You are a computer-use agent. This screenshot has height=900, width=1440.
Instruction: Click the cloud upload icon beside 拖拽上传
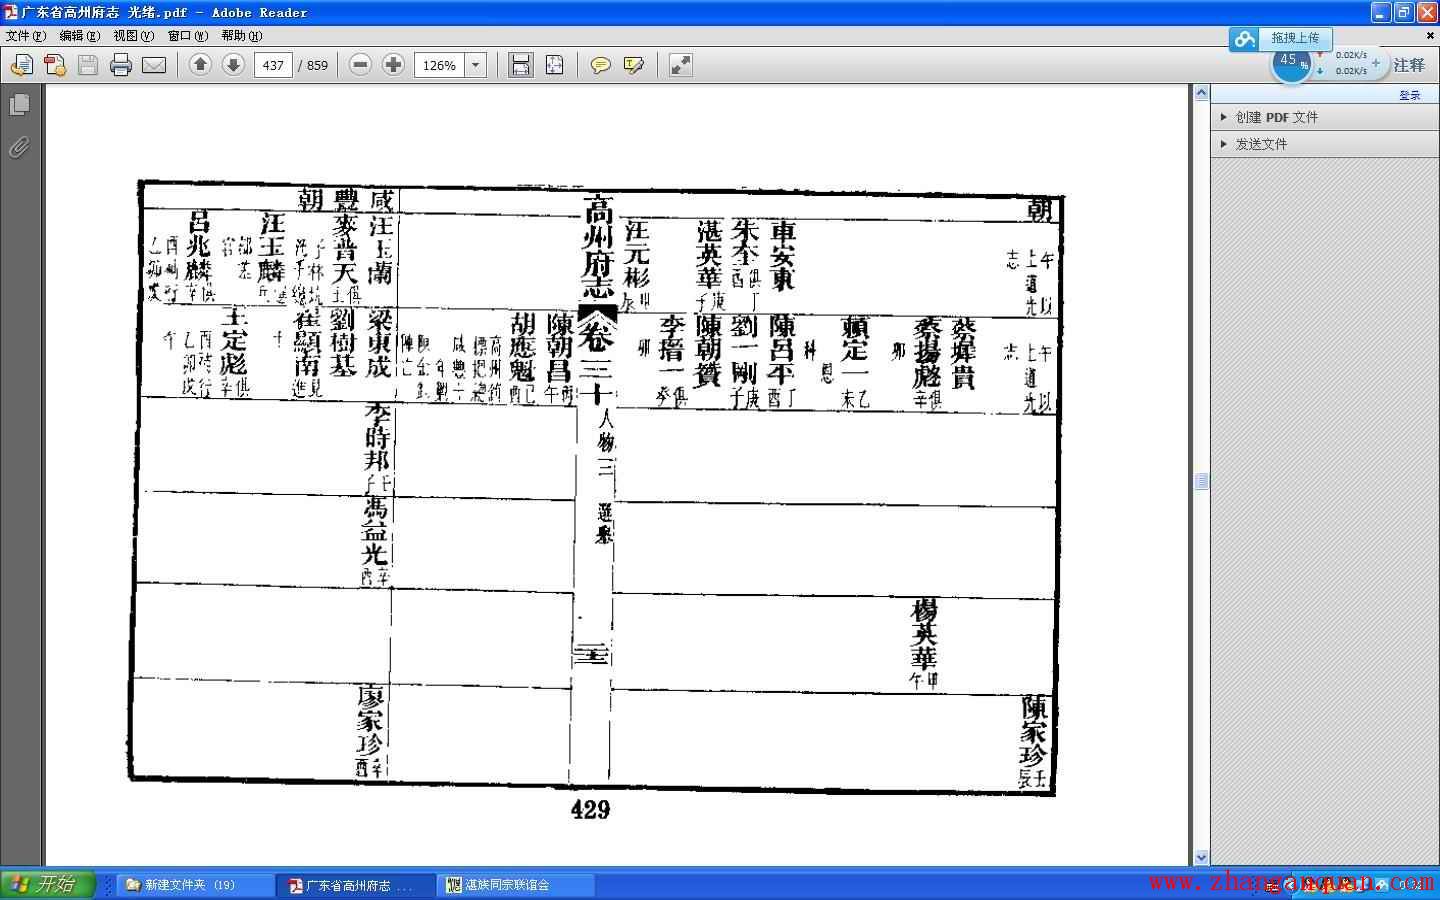click(1245, 39)
